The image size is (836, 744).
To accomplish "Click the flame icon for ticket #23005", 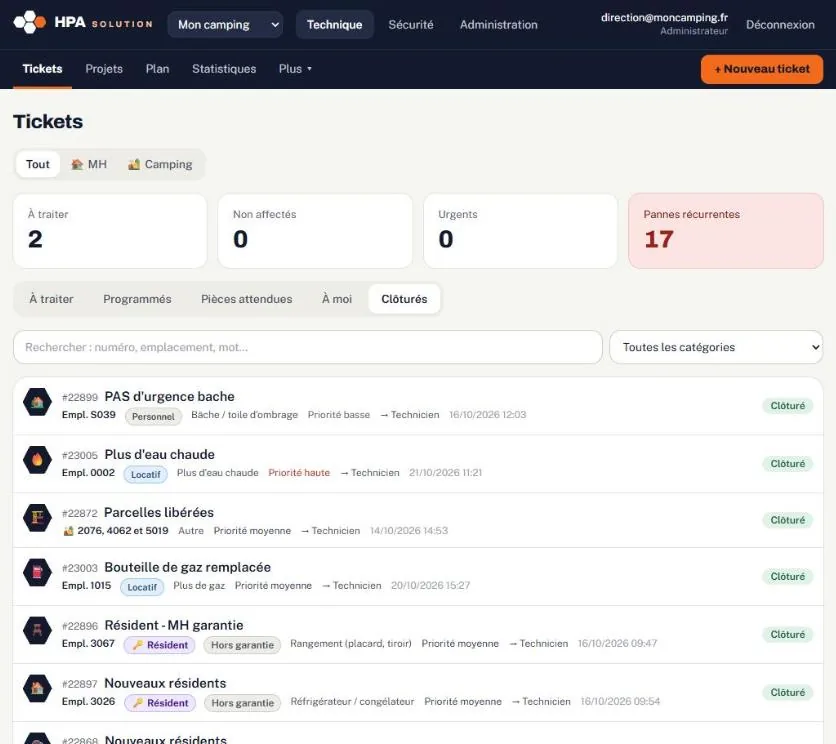I will point(37,460).
